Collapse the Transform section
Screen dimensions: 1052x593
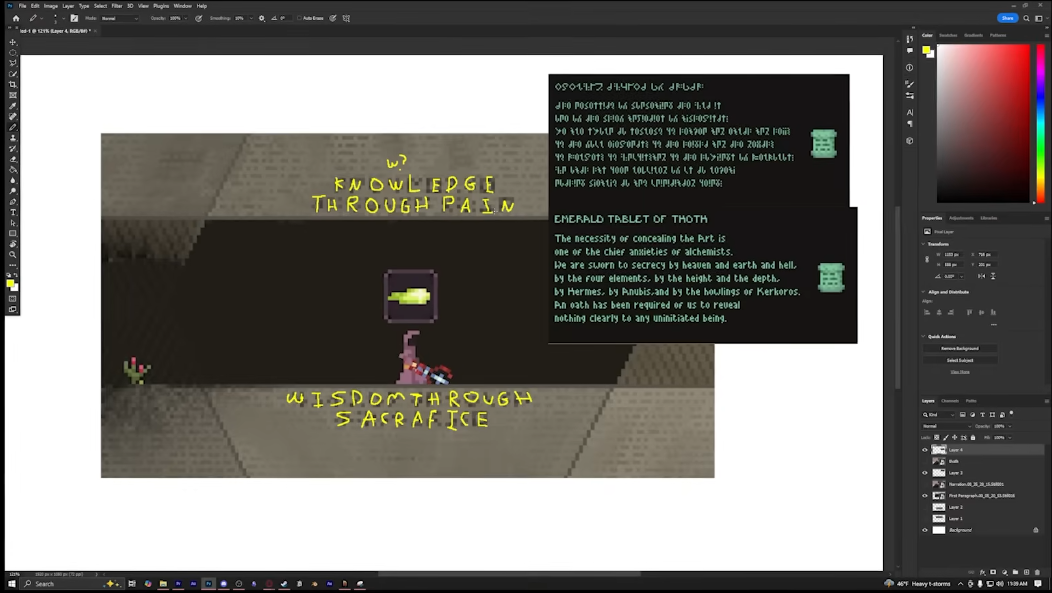click(924, 244)
